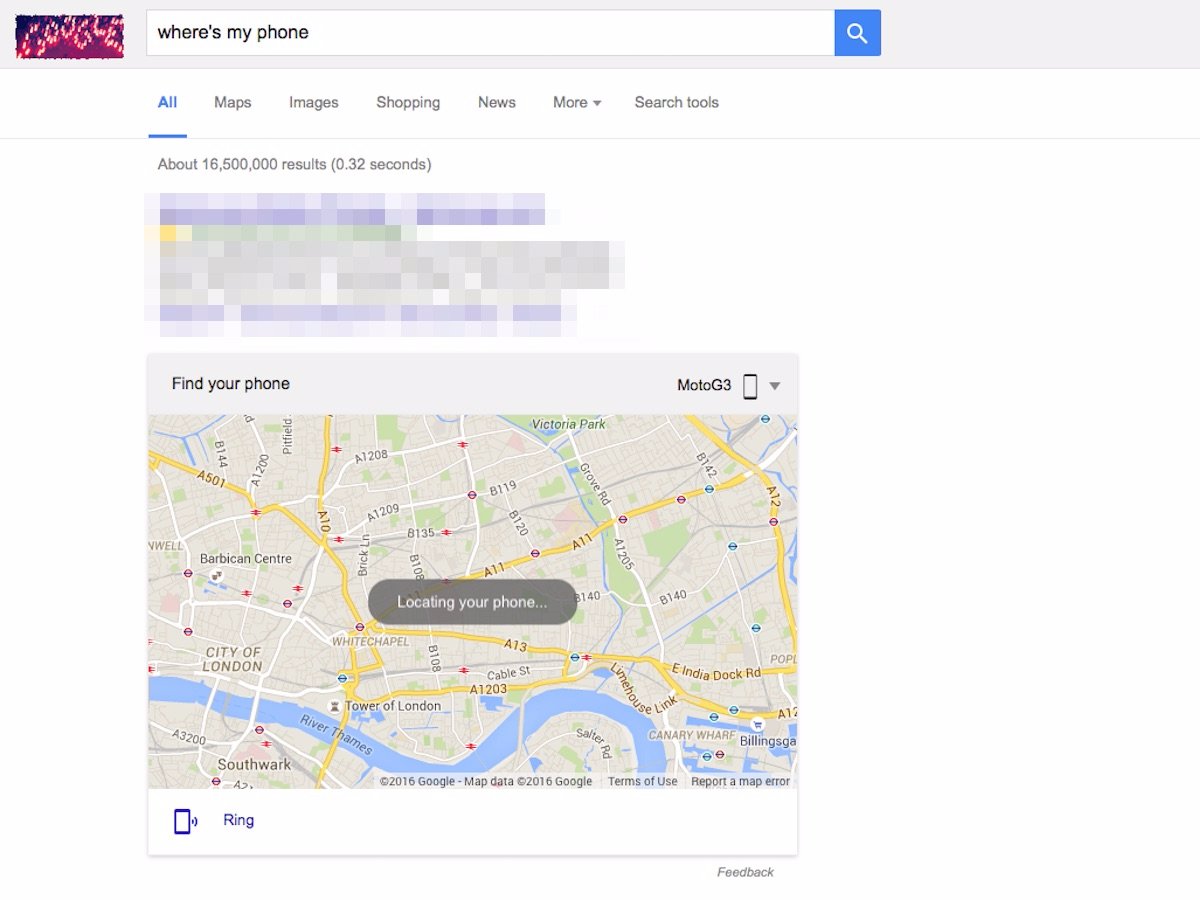Open the Google doodle logo
Screen dimensions: 1200x900
tap(69, 36)
